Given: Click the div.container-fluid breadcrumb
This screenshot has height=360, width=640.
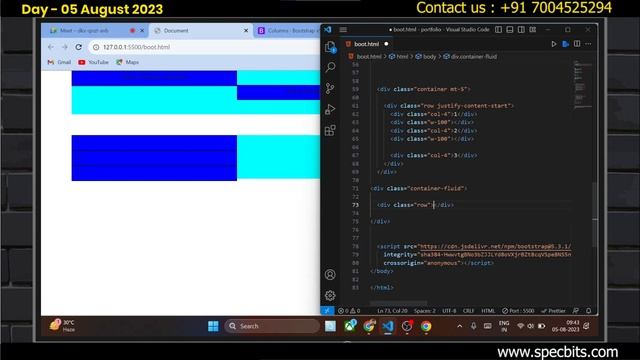Looking at the screenshot, I should (x=473, y=57).
